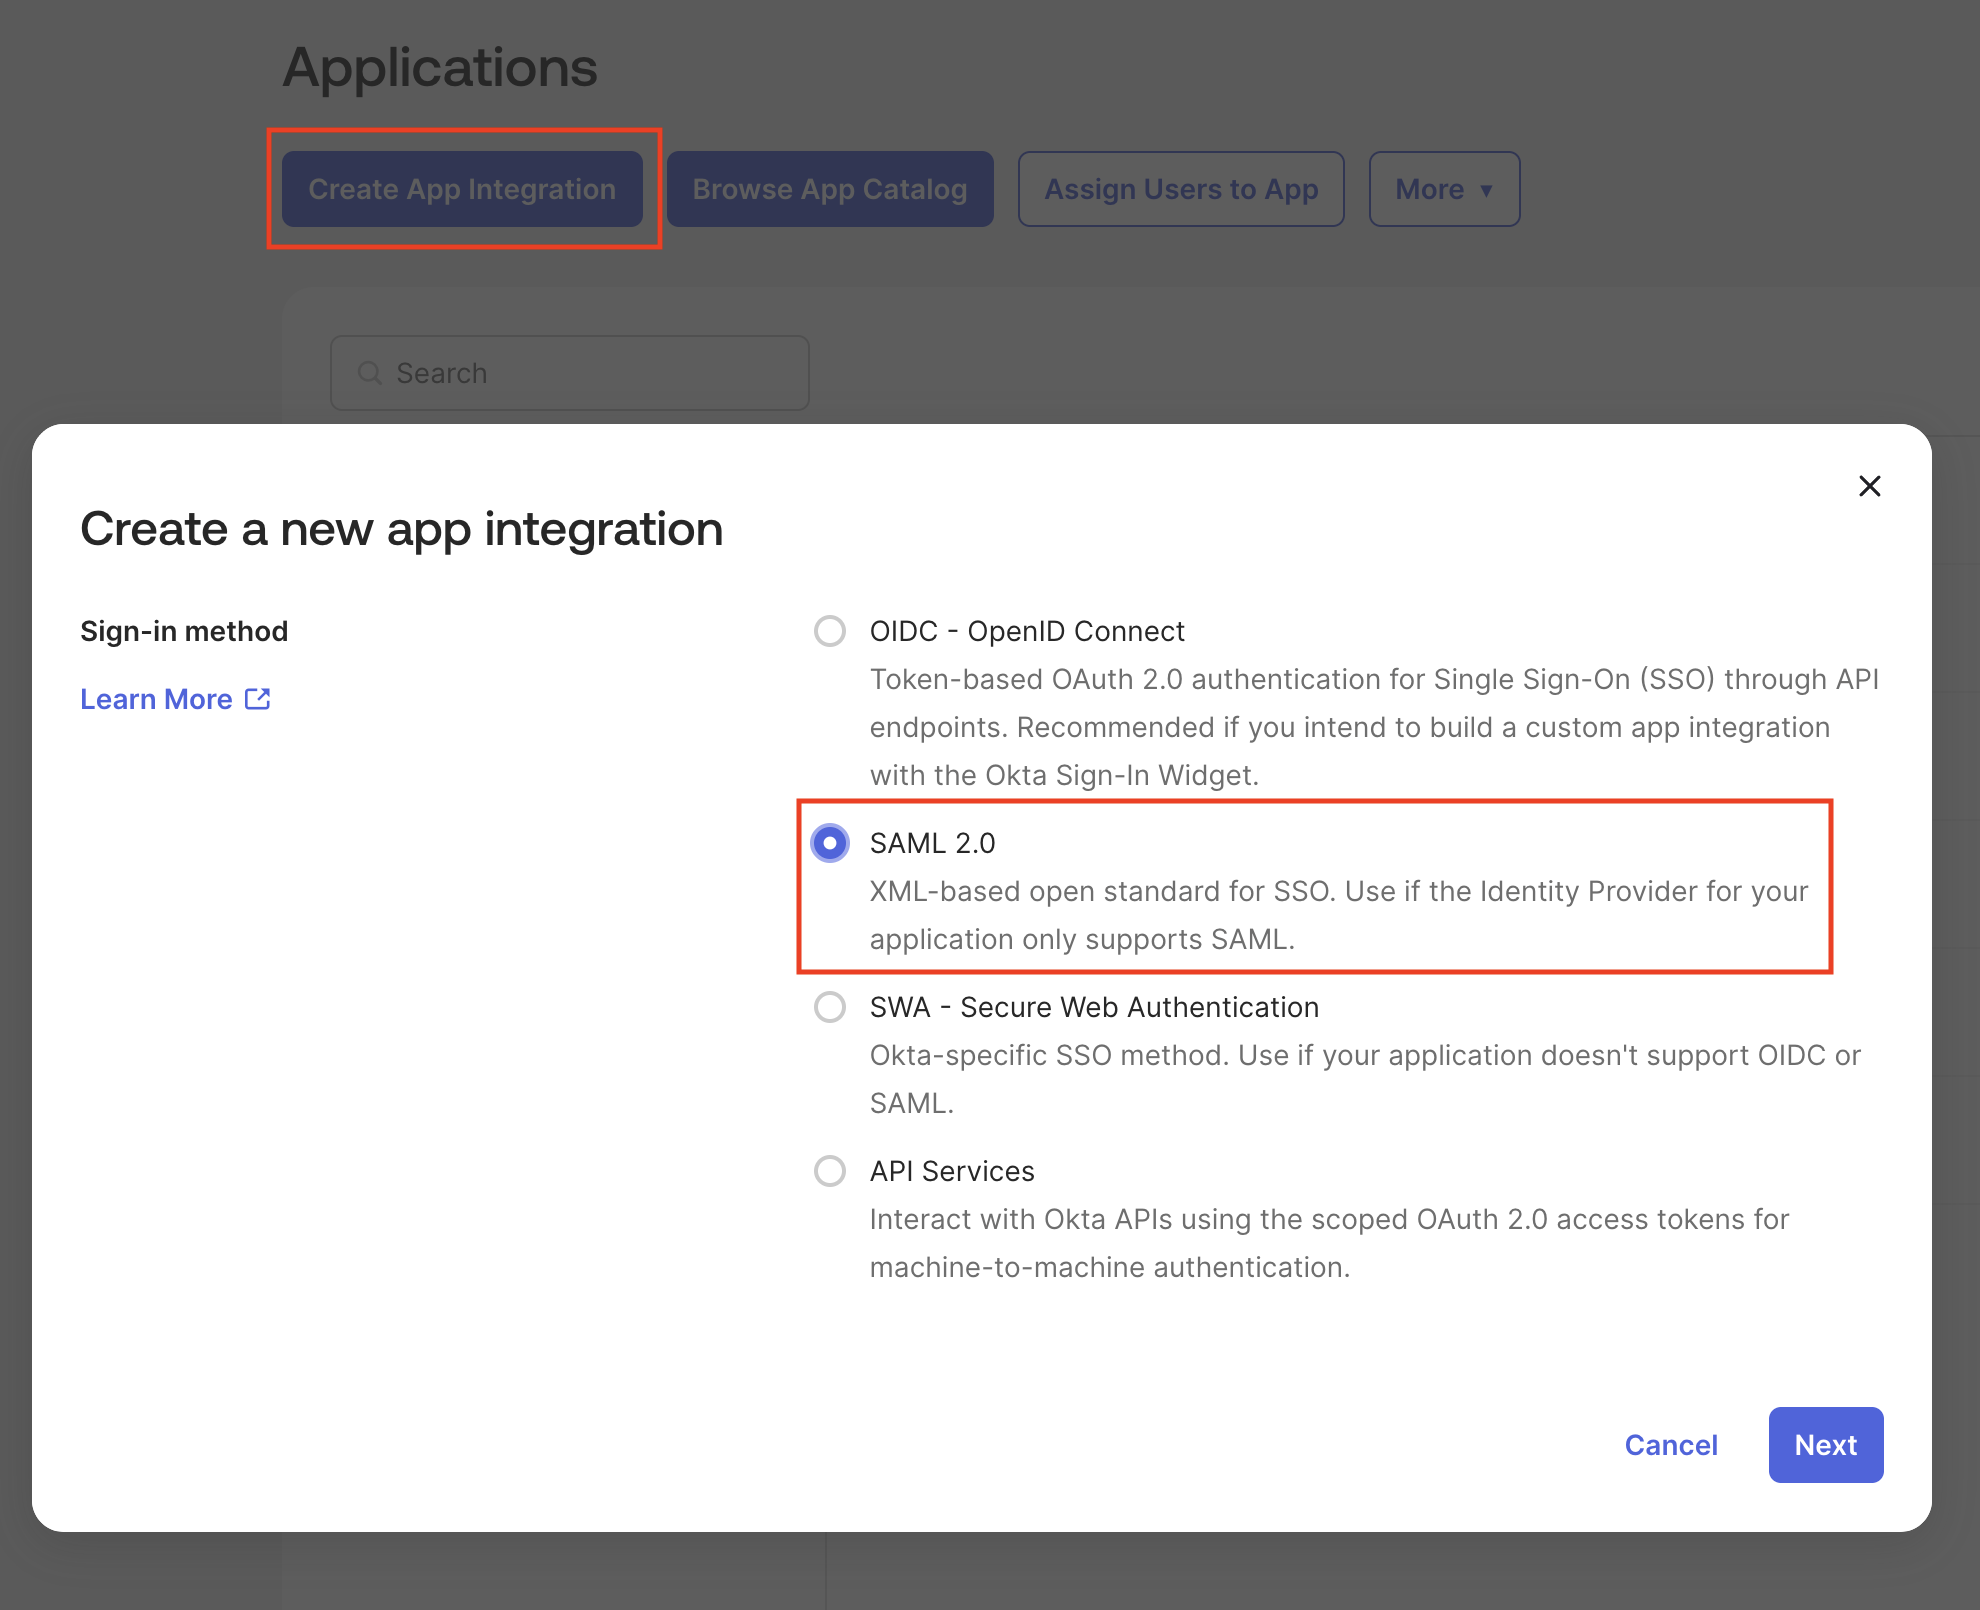Choose SWA - Secure Web Authentication option
Viewport: 1980px width, 1610px height.
pyautogui.click(x=829, y=1007)
